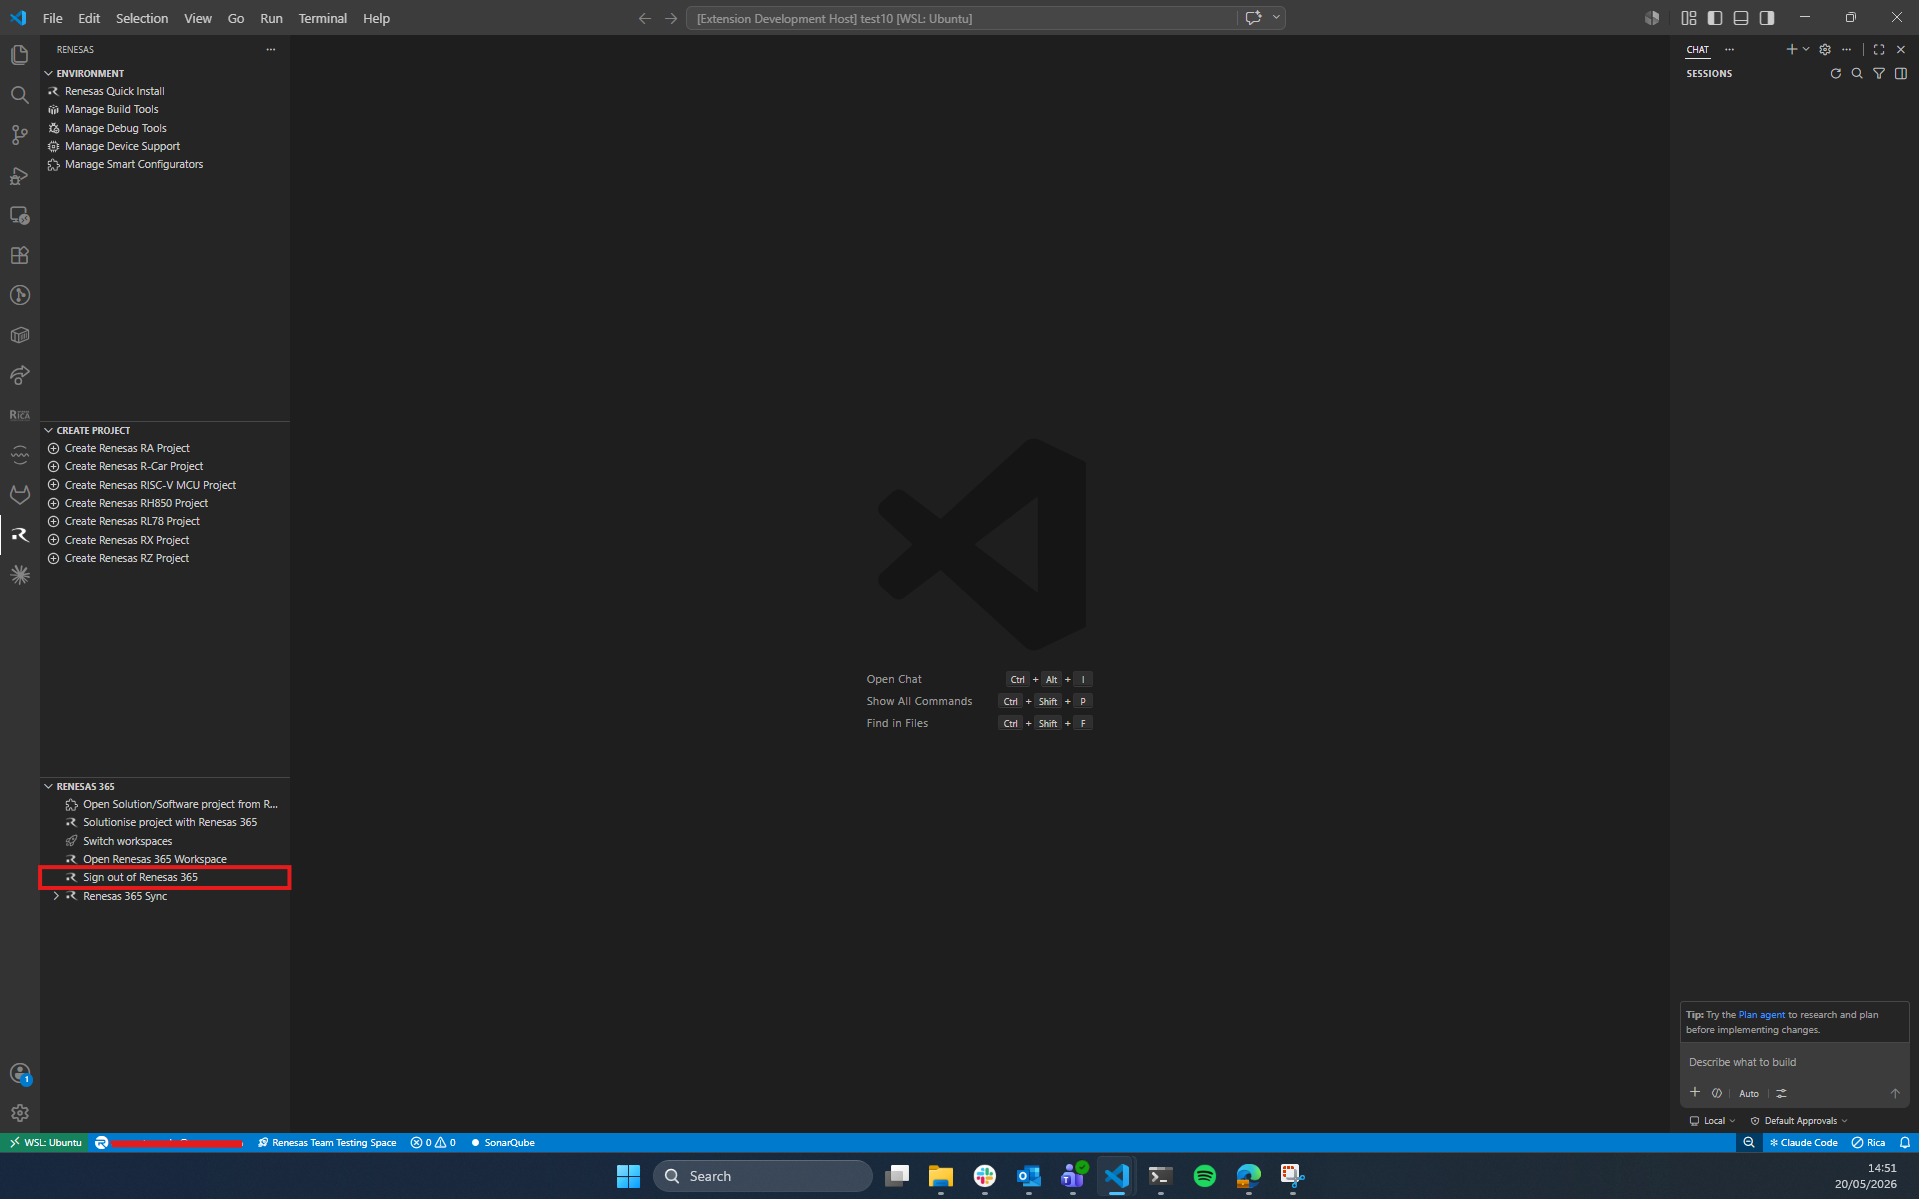
Task: Open the Default Approvals dropdown
Action: (1799, 1120)
